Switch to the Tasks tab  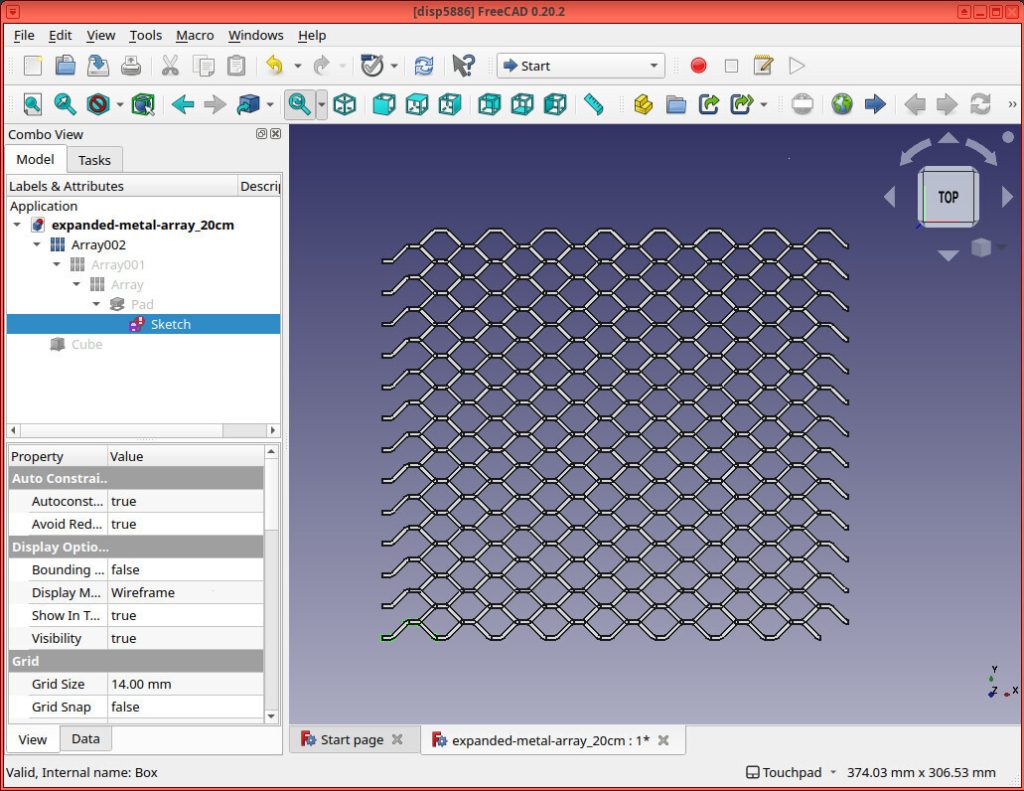(94, 159)
